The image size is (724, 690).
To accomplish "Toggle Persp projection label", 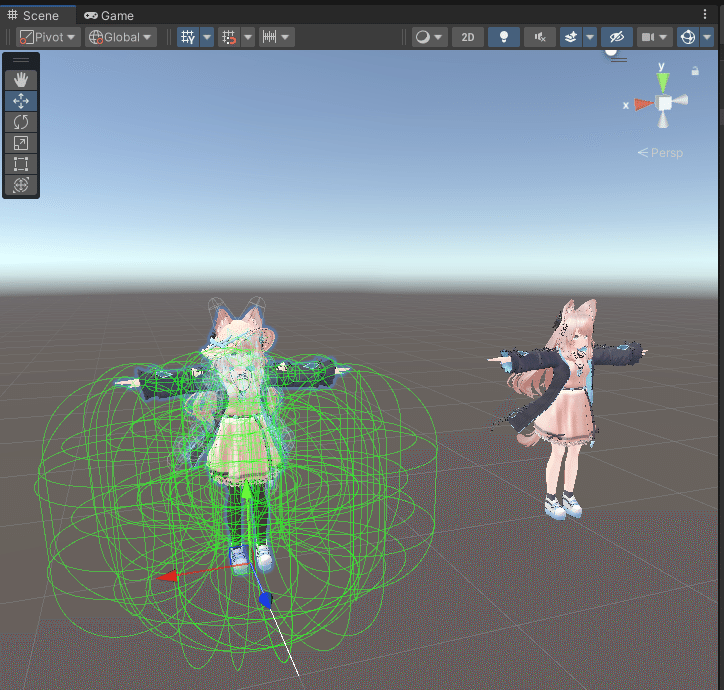I will 660,152.
